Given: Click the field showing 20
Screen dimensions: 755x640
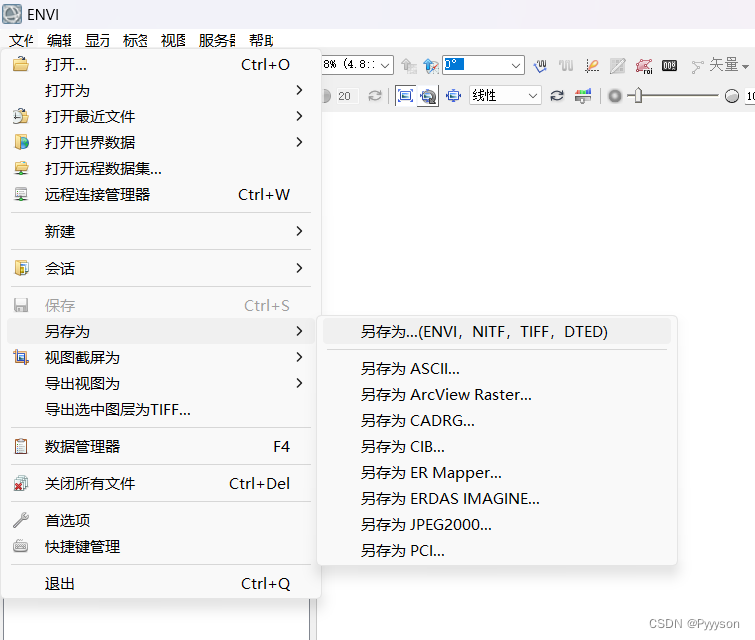Looking at the screenshot, I should (x=346, y=96).
